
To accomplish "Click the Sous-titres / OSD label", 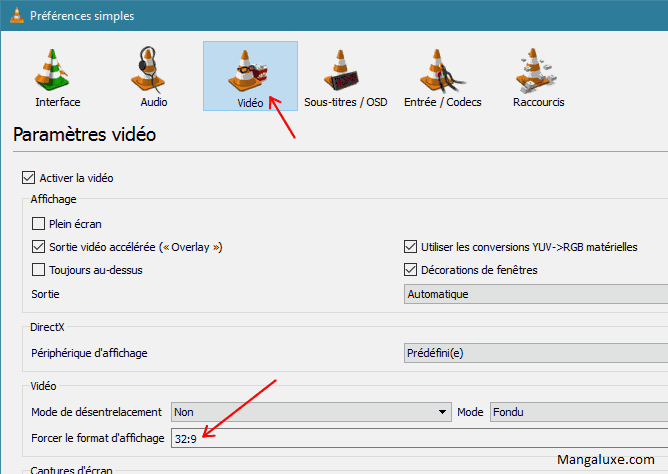I will (x=345, y=102).
